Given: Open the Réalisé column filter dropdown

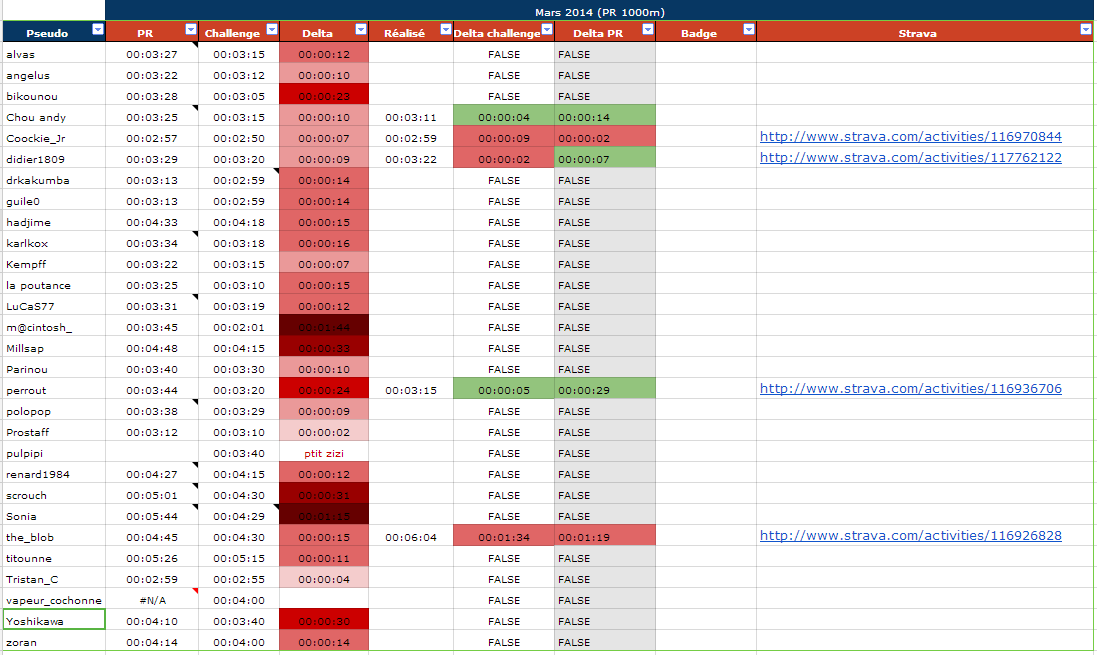Looking at the screenshot, I should point(446,29).
